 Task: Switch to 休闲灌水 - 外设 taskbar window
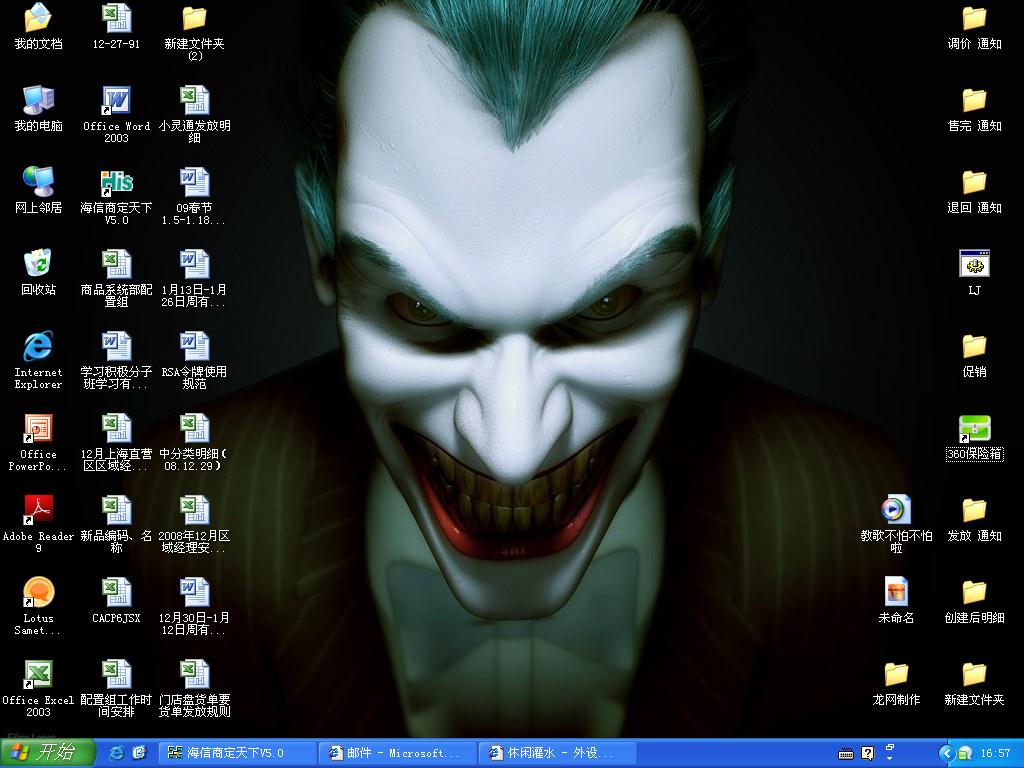coord(557,753)
